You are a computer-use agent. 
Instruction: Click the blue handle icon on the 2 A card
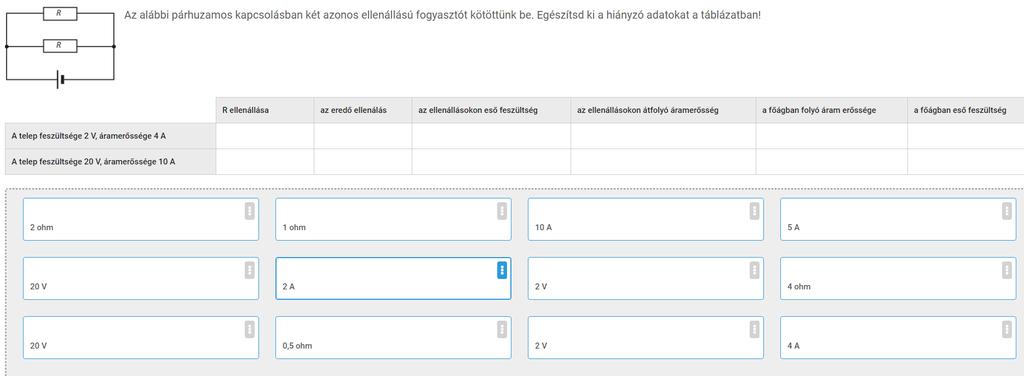[x=502, y=270]
